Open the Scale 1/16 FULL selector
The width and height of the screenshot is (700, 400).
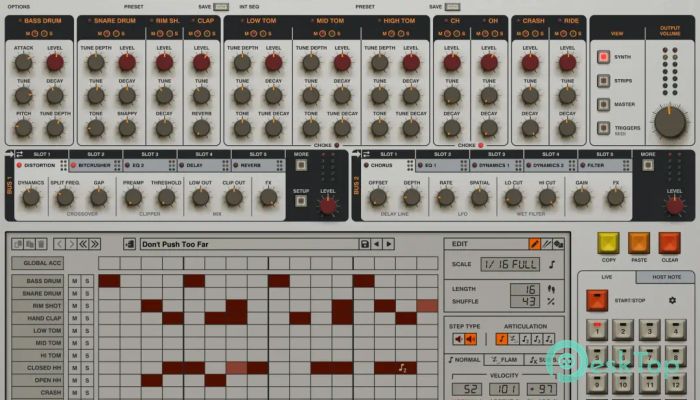[x=510, y=264]
